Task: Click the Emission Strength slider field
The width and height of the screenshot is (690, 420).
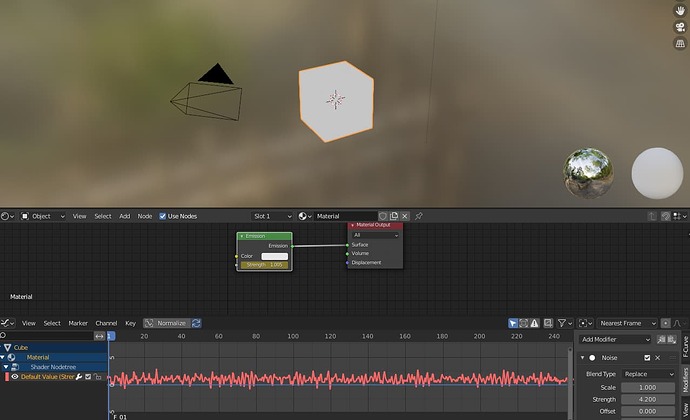Action: 264,265
